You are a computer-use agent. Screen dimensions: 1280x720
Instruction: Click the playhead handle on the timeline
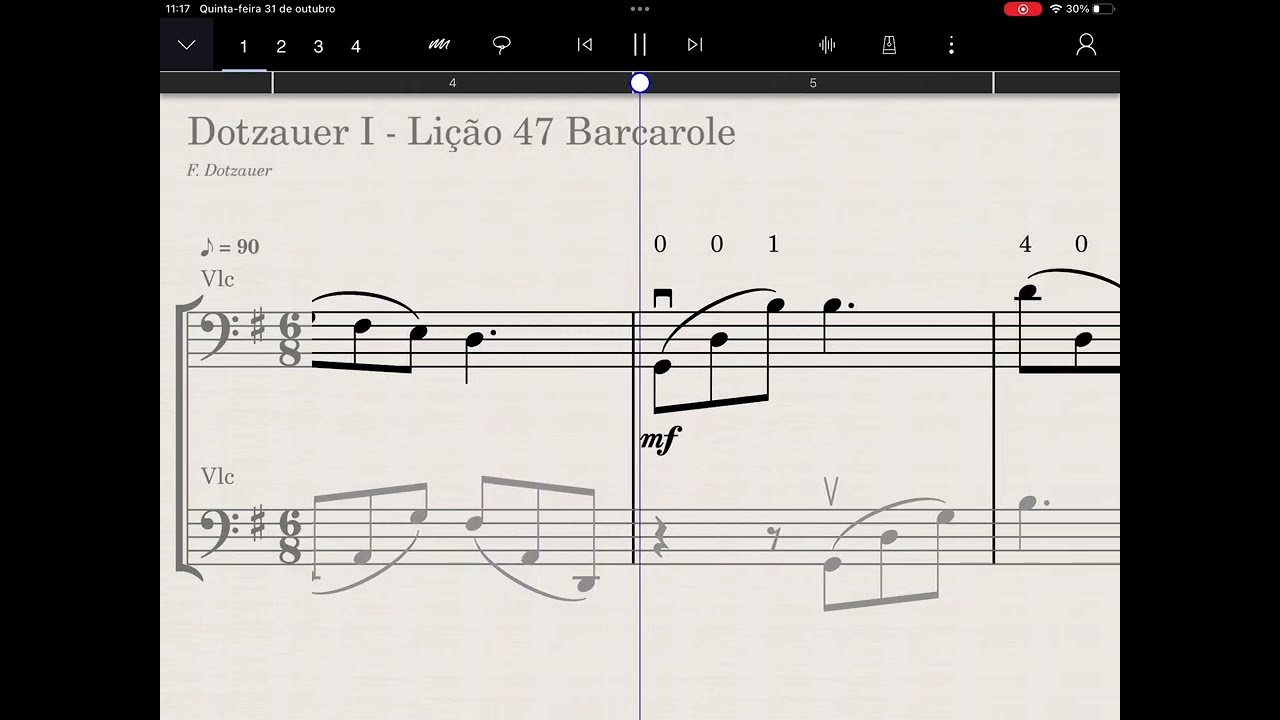640,83
